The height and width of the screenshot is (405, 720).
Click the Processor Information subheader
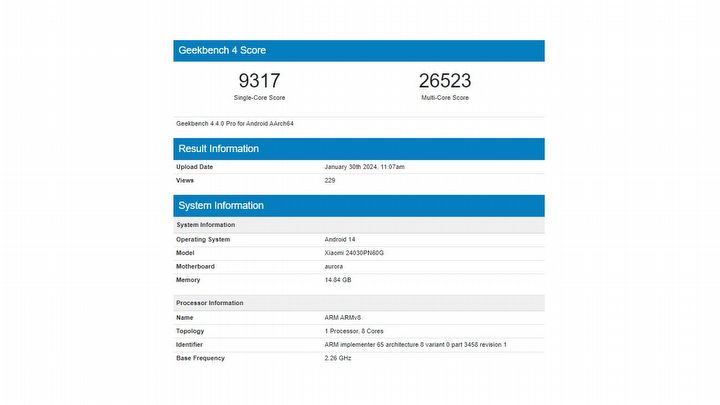click(x=209, y=303)
